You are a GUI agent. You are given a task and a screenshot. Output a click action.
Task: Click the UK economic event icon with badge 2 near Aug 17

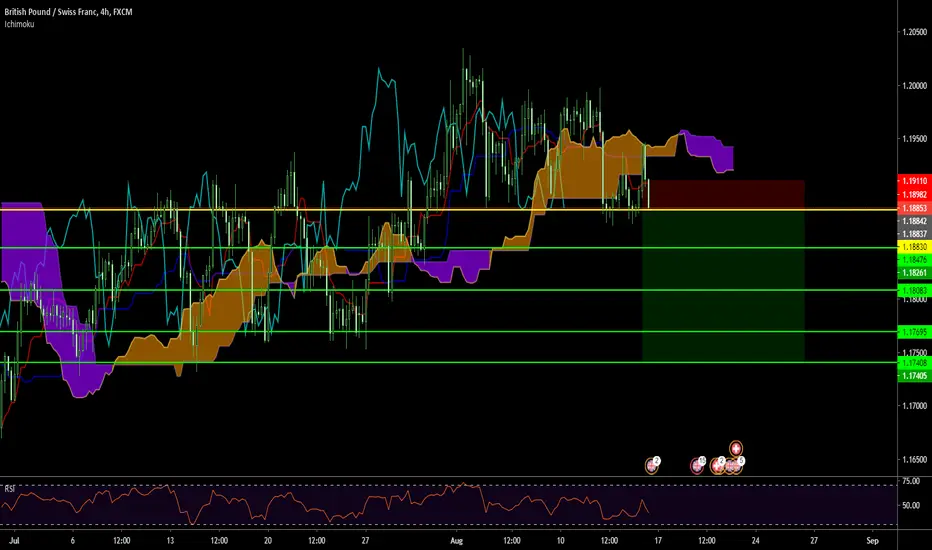(x=652, y=466)
